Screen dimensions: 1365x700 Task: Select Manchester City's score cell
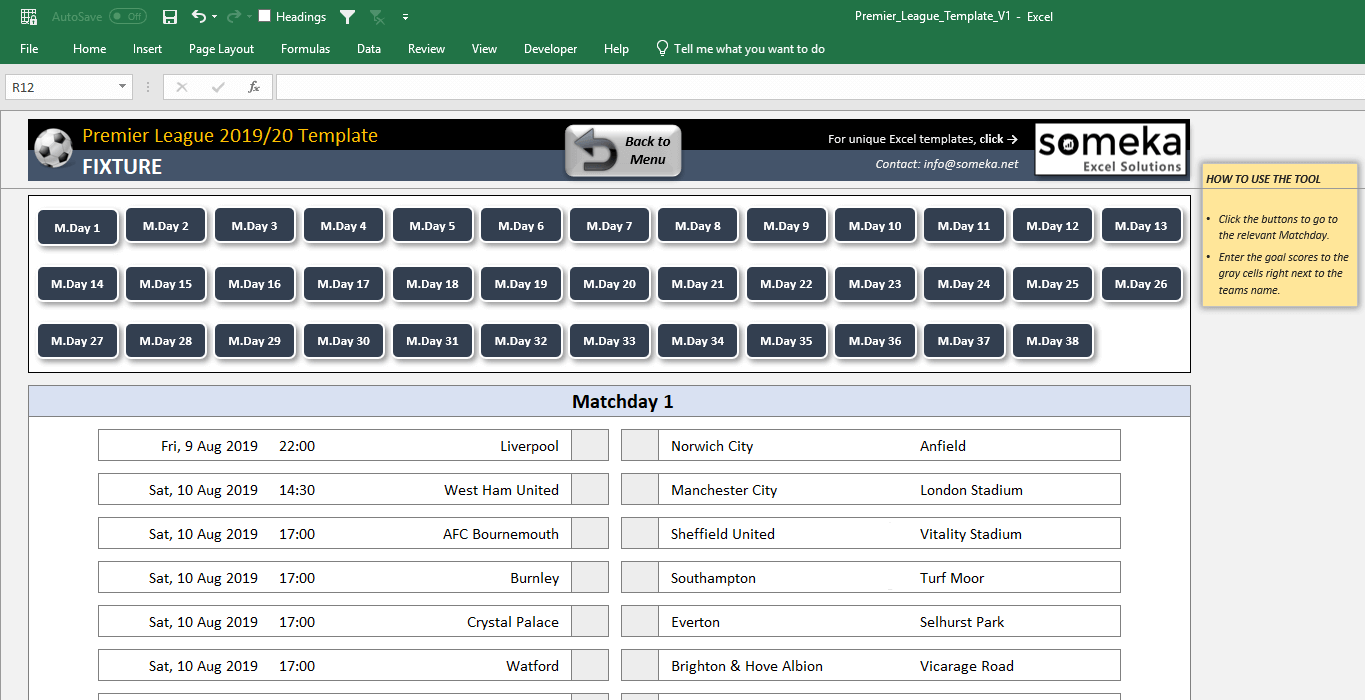tap(640, 490)
